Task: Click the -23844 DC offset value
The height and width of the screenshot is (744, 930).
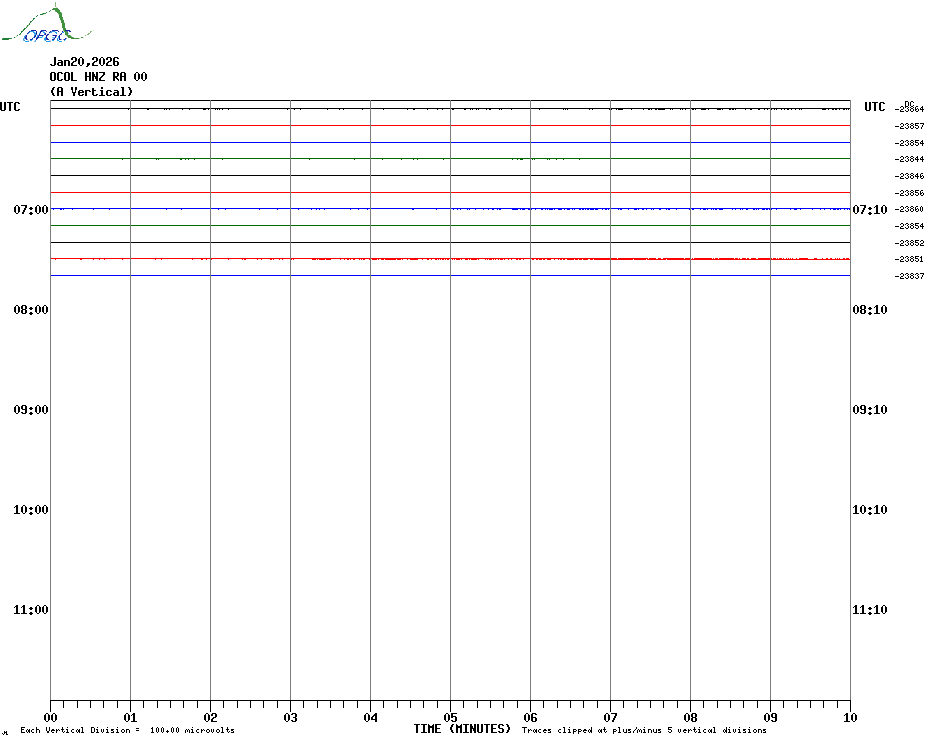Action: [x=910, y=159]
